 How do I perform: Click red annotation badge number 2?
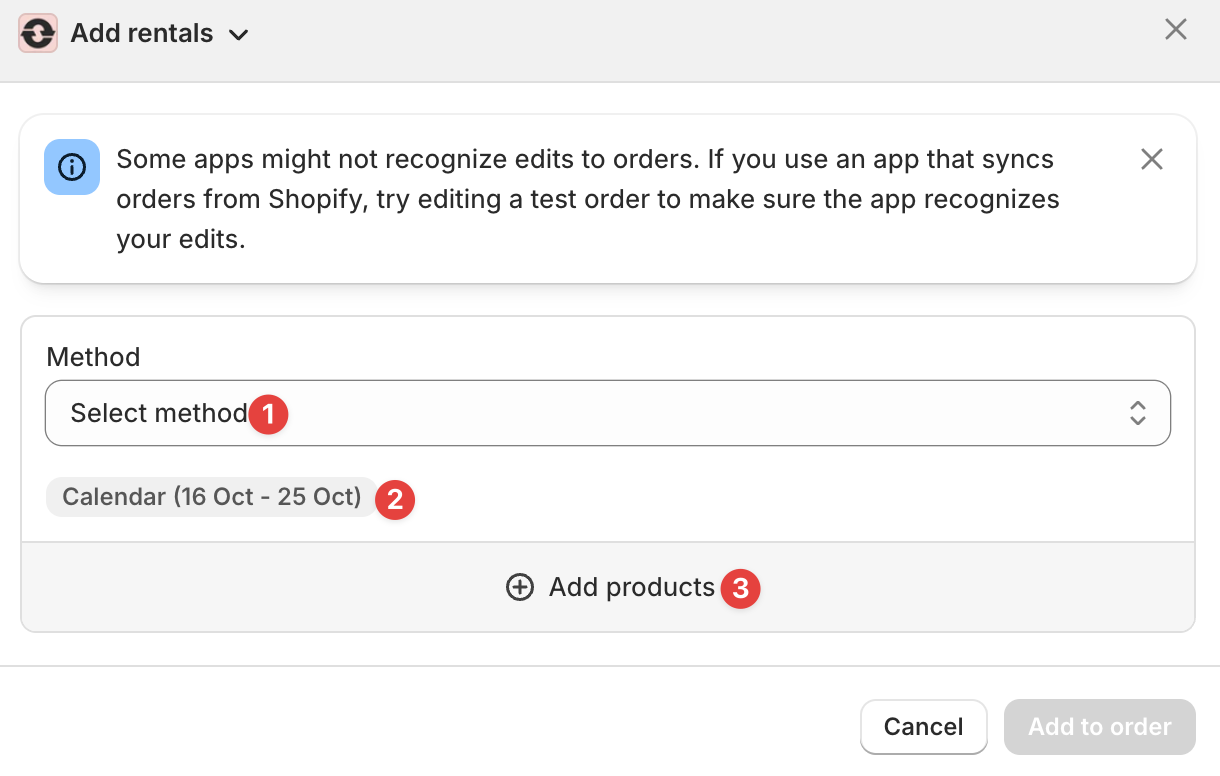click(395, 499)
